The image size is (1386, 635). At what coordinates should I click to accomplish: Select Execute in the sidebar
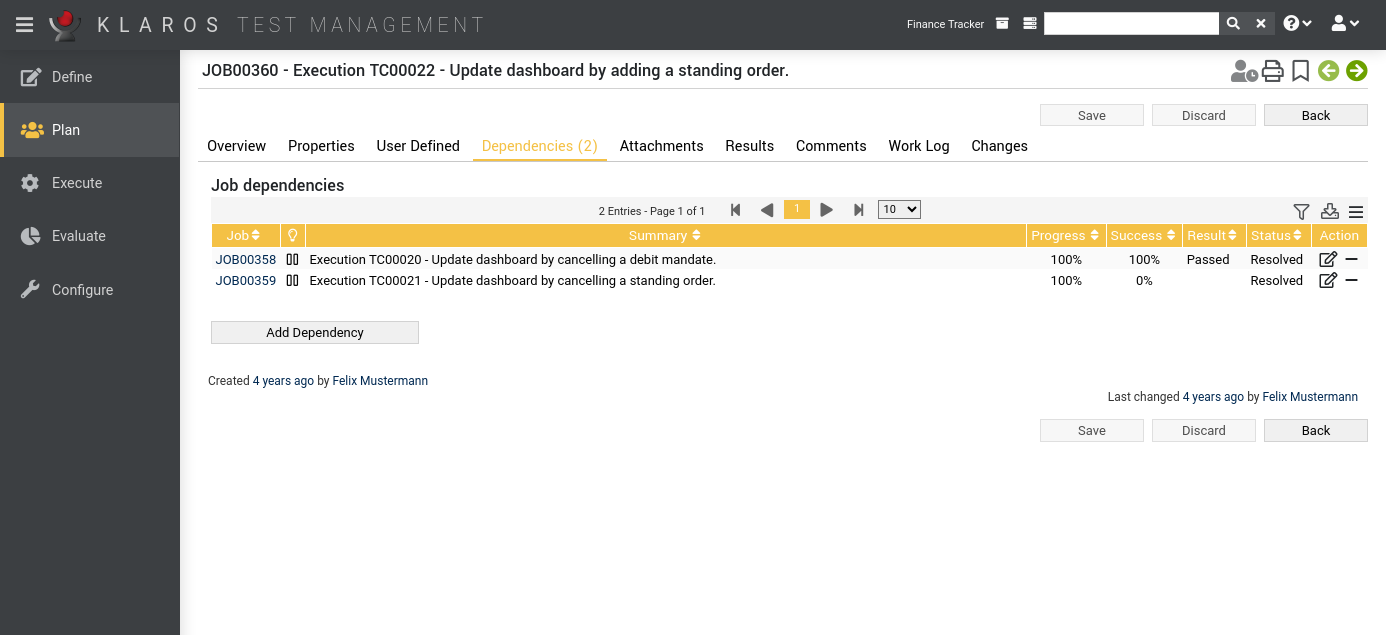point(77,183)
